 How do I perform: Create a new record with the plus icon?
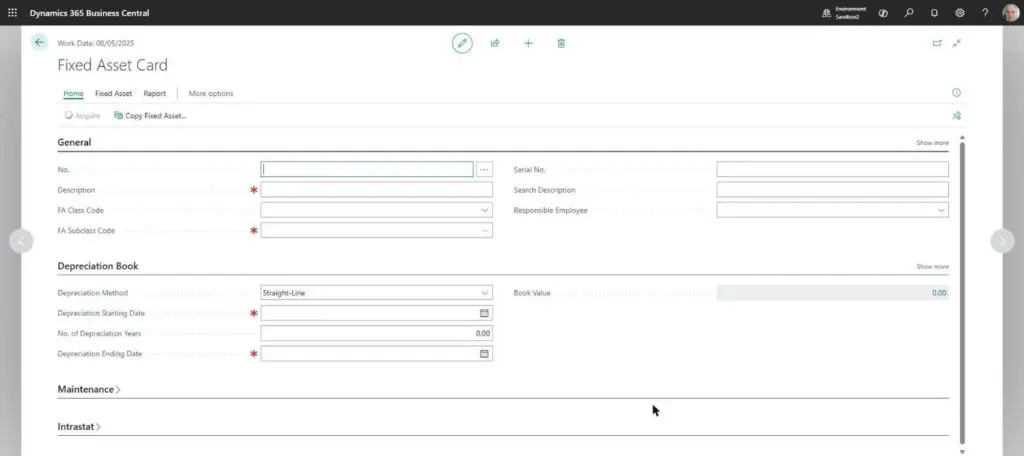point(528,43)
